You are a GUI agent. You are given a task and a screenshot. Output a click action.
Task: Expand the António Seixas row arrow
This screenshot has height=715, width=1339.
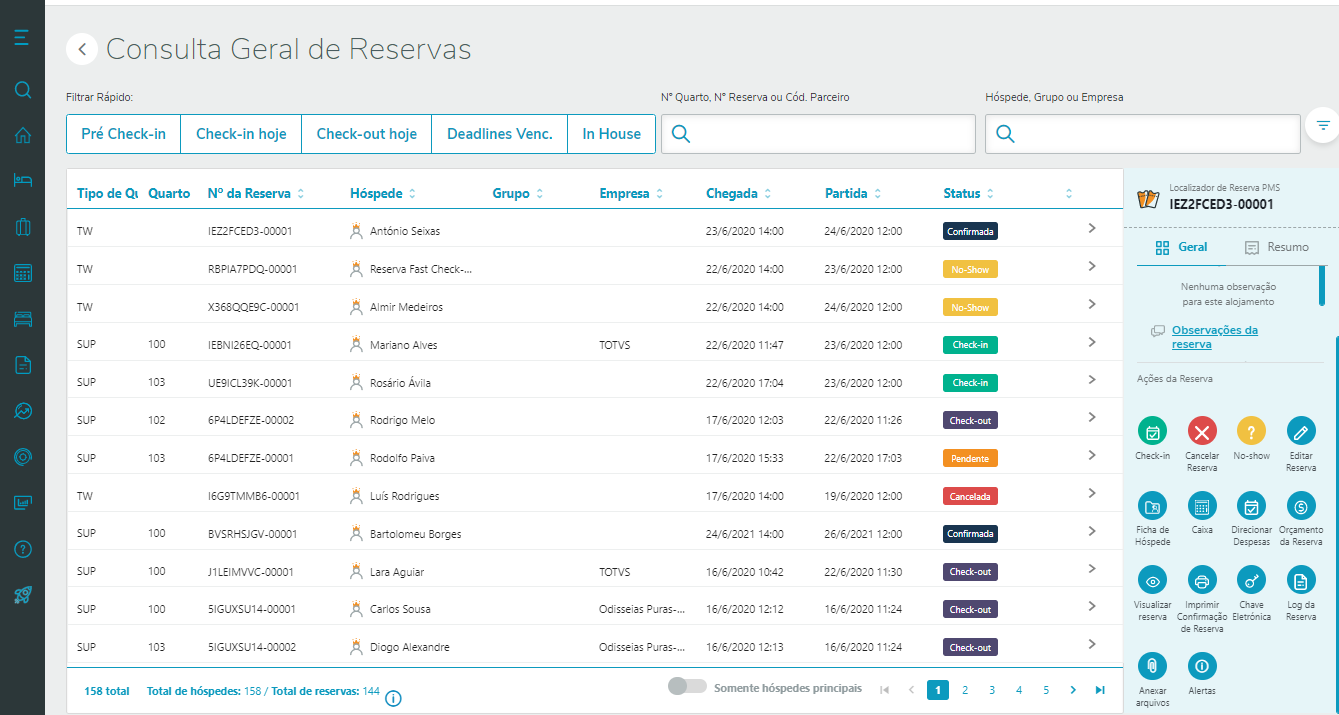pos(1092,229)
